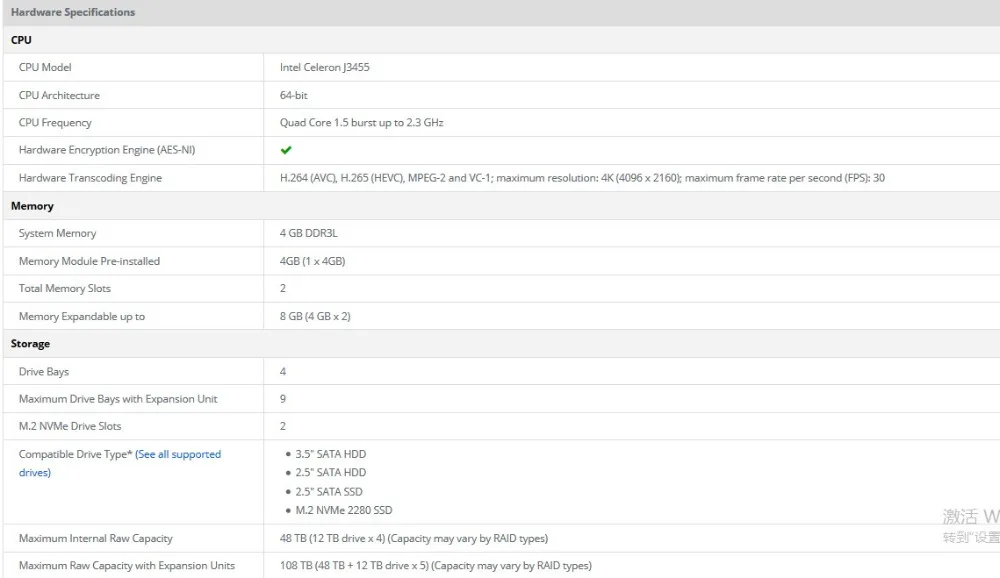Viewport: 1000px width, 578px height.
Task: Click the Storage section heading
Action: [x=30, y=343]
